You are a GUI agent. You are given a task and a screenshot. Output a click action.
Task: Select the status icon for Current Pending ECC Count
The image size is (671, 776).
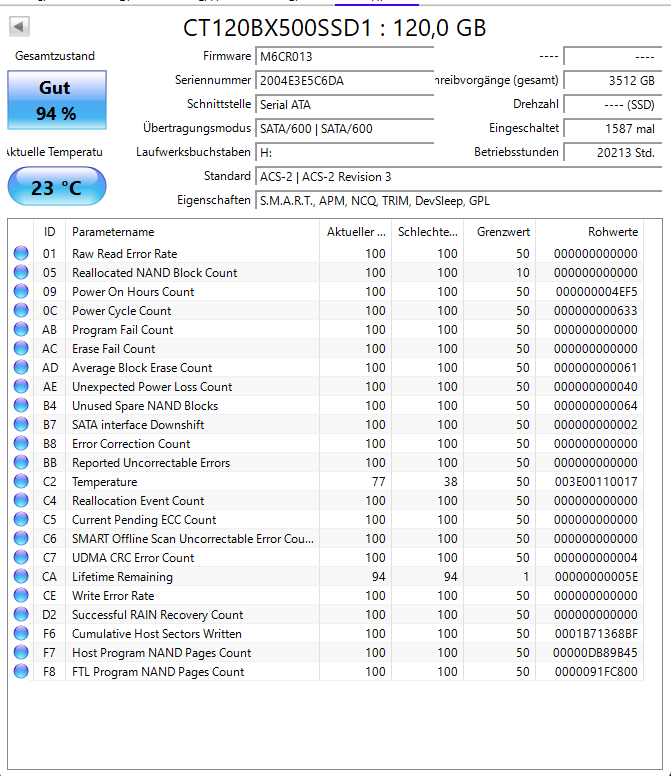pos(21,520)
